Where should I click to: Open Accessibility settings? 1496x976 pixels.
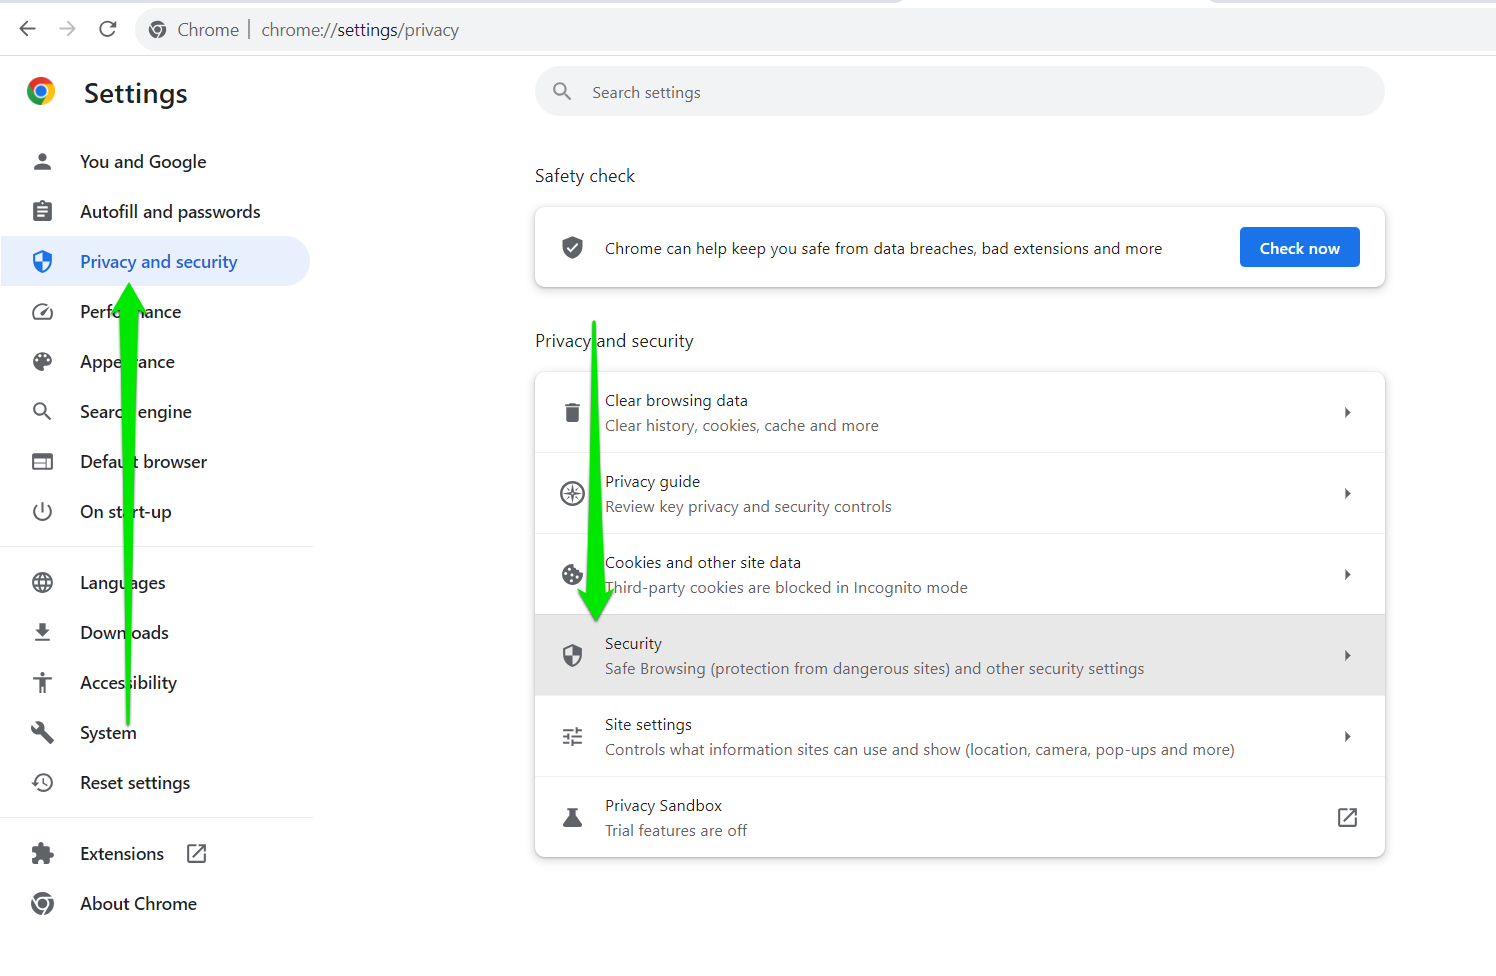click(x=128, y=682)
